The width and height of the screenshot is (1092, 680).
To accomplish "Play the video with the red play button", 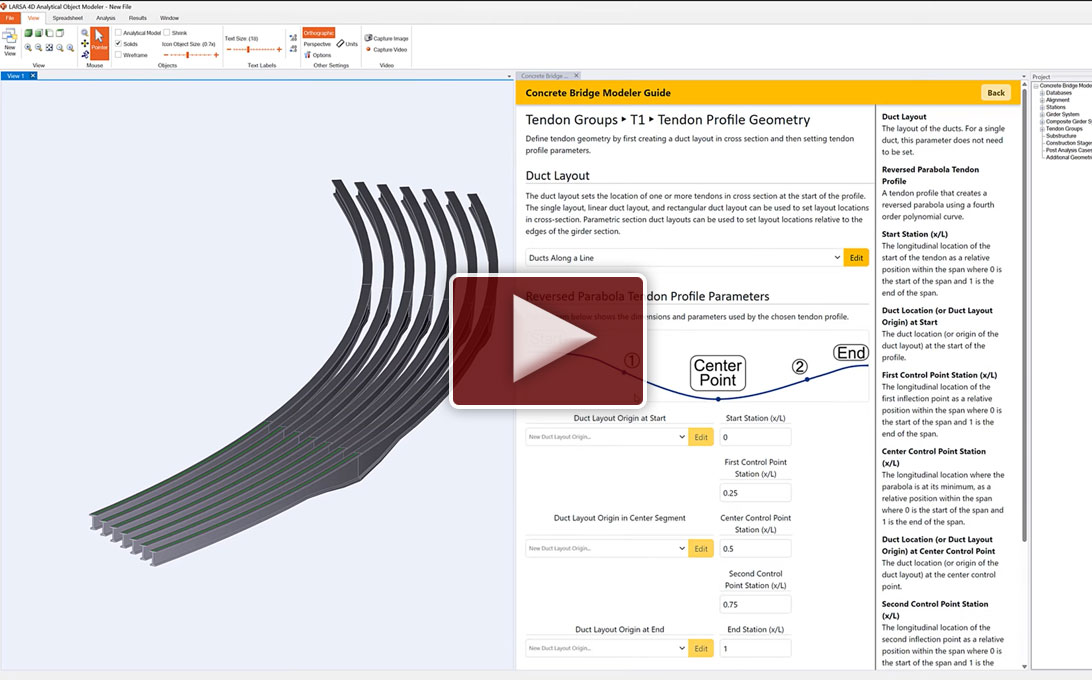I will (549, 340).
